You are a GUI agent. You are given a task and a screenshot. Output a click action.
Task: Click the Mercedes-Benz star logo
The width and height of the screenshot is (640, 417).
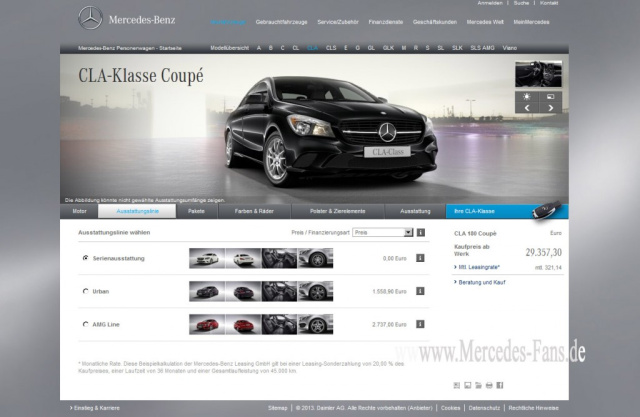[x=90, y=18]
